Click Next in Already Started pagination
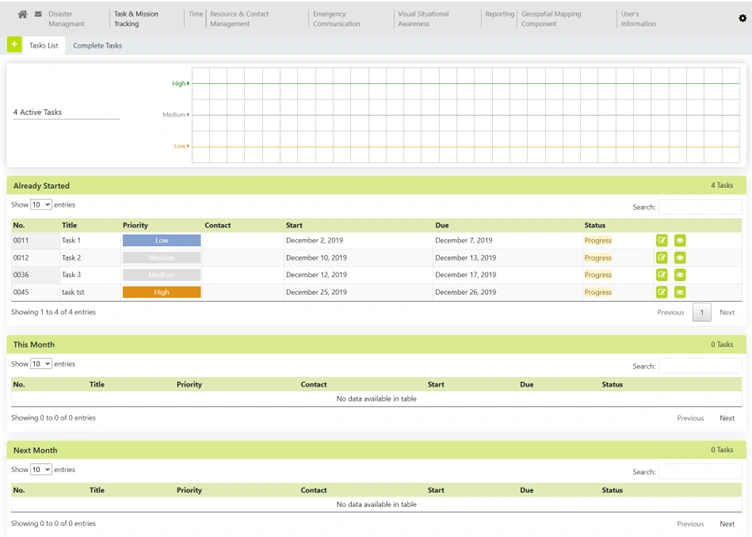This screenshot has width=752, height=537. click(727, 313)
